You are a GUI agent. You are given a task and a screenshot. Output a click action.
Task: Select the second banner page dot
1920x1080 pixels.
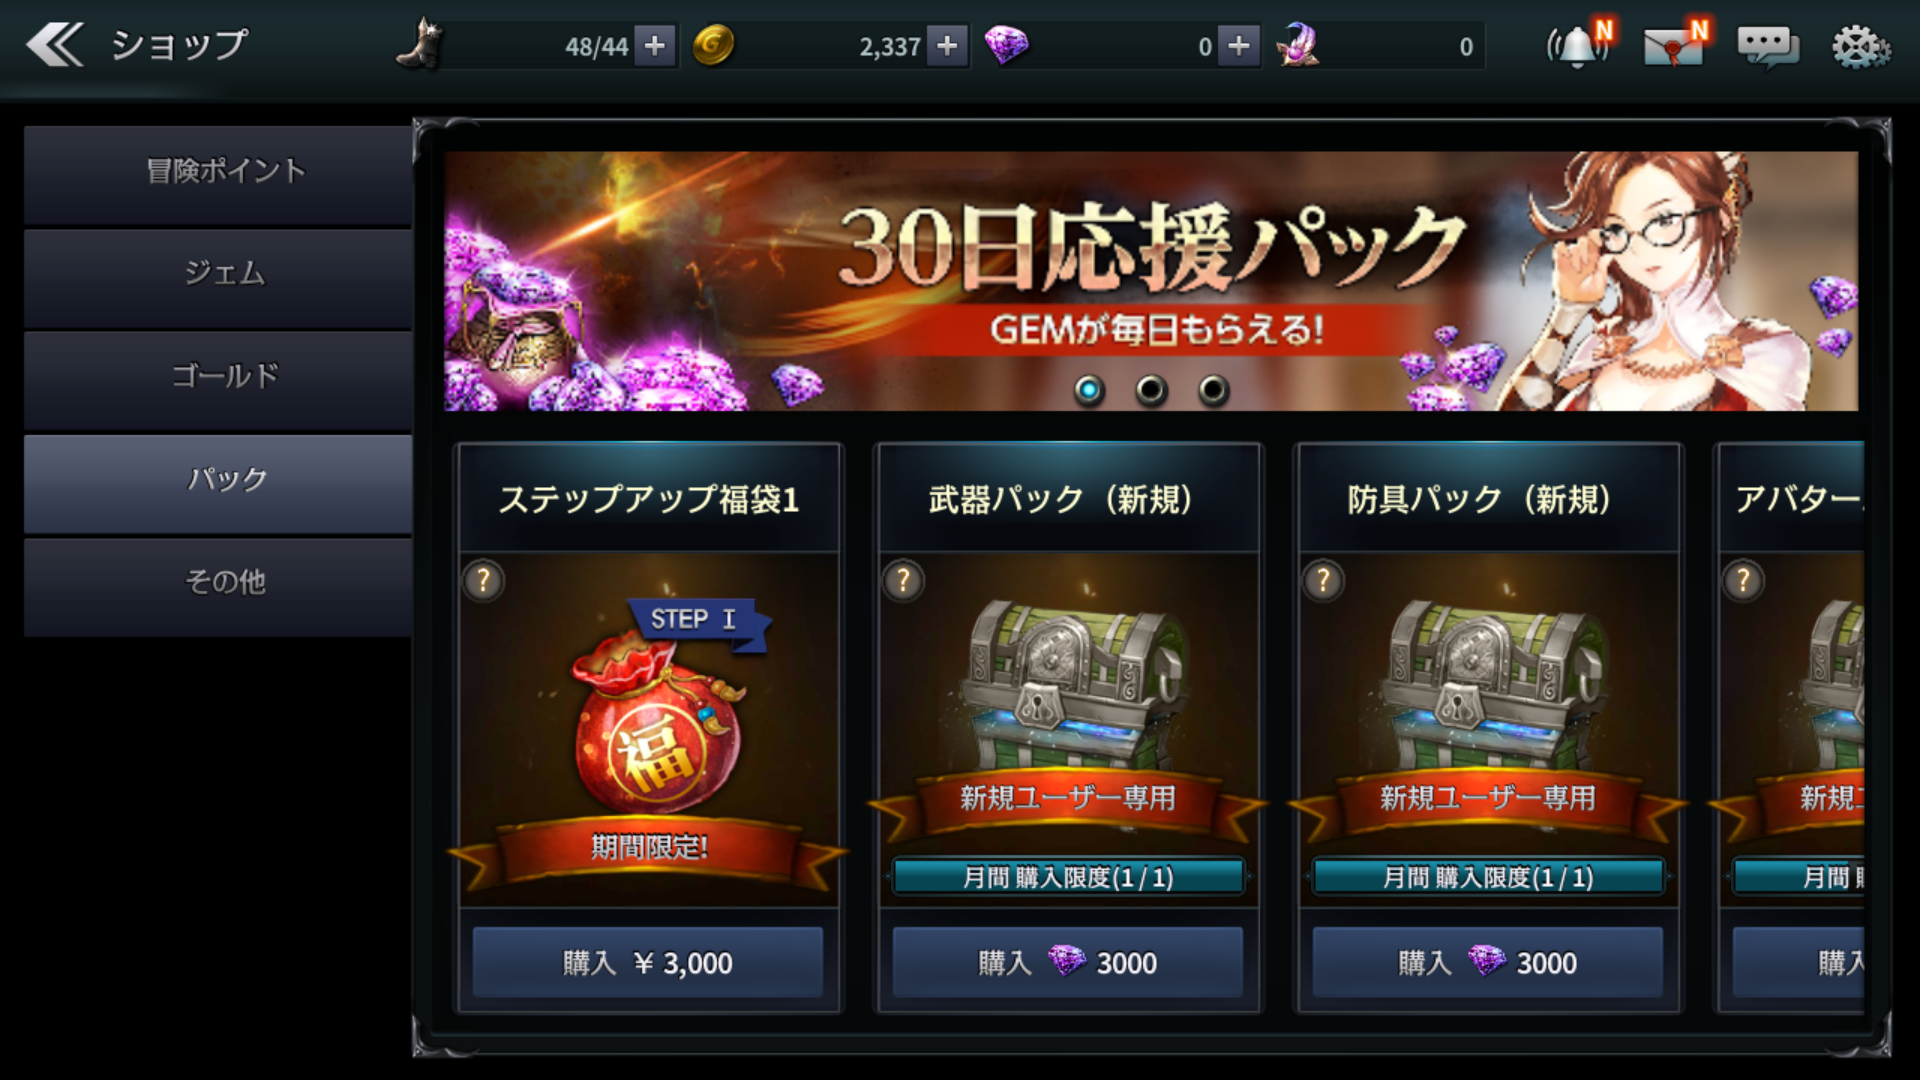1151,389
